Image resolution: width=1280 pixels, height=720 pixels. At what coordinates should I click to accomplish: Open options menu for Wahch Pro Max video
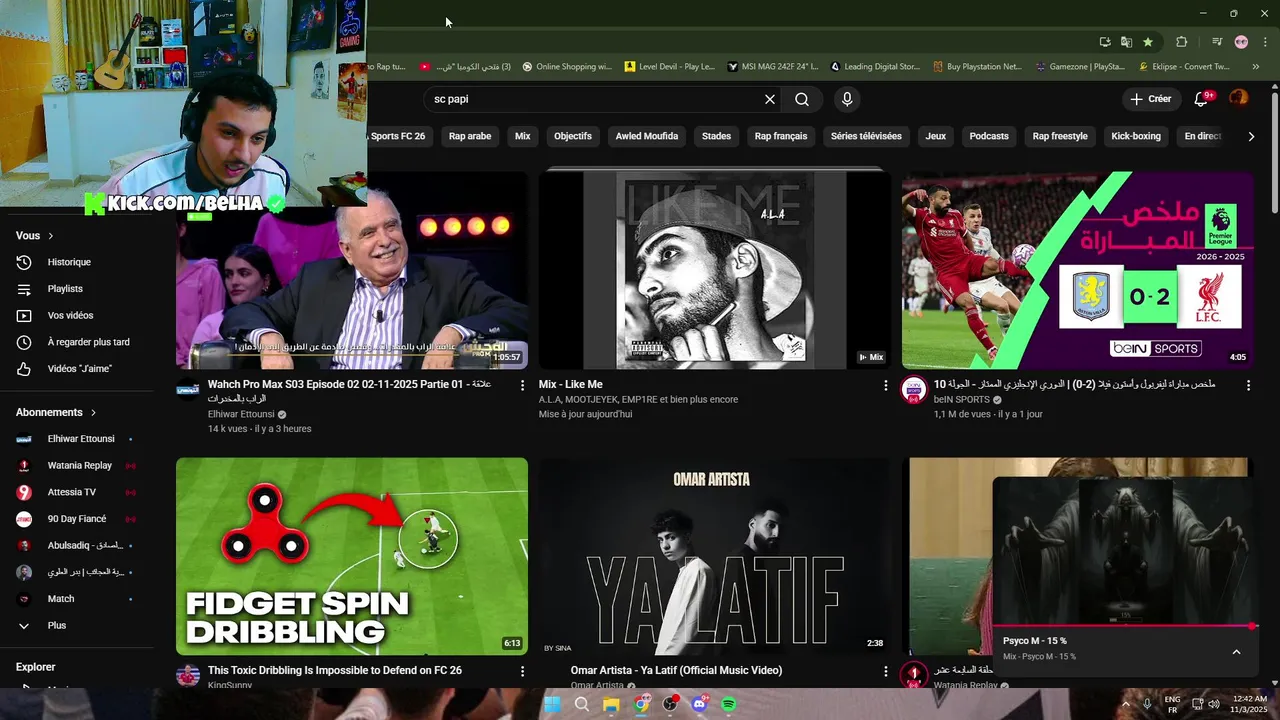(522, 385)
